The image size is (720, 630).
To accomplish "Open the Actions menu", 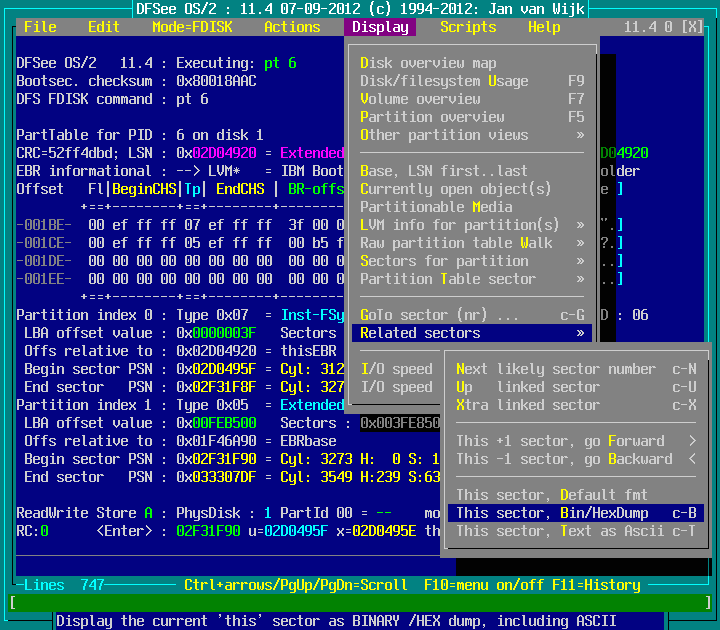I will [x=292, y=27].
